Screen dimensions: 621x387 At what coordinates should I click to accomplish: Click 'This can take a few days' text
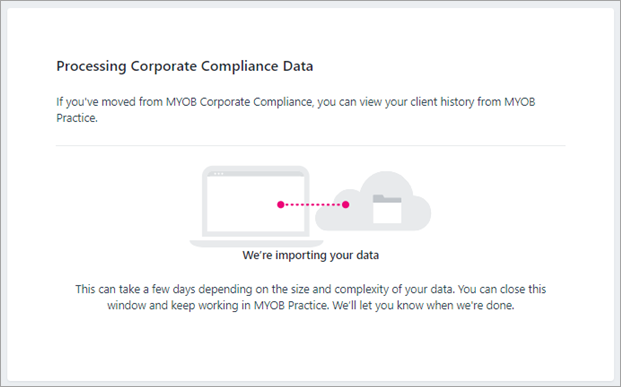(x=135, y=289)
